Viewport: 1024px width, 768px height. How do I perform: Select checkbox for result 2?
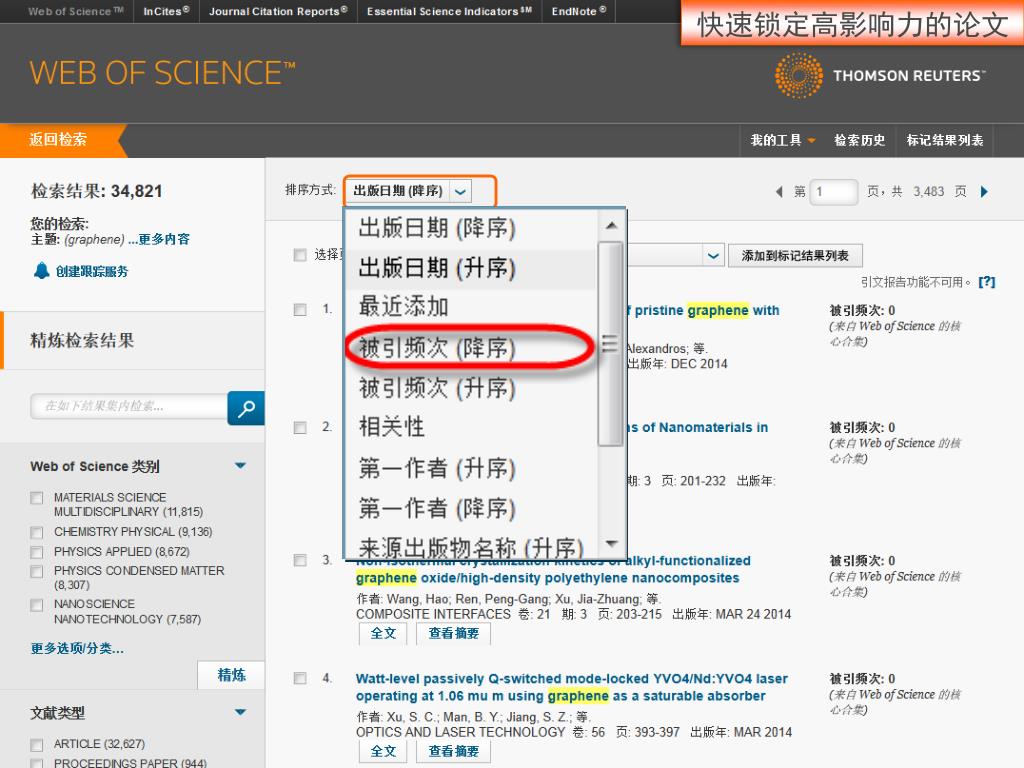[x=300, y=428]
